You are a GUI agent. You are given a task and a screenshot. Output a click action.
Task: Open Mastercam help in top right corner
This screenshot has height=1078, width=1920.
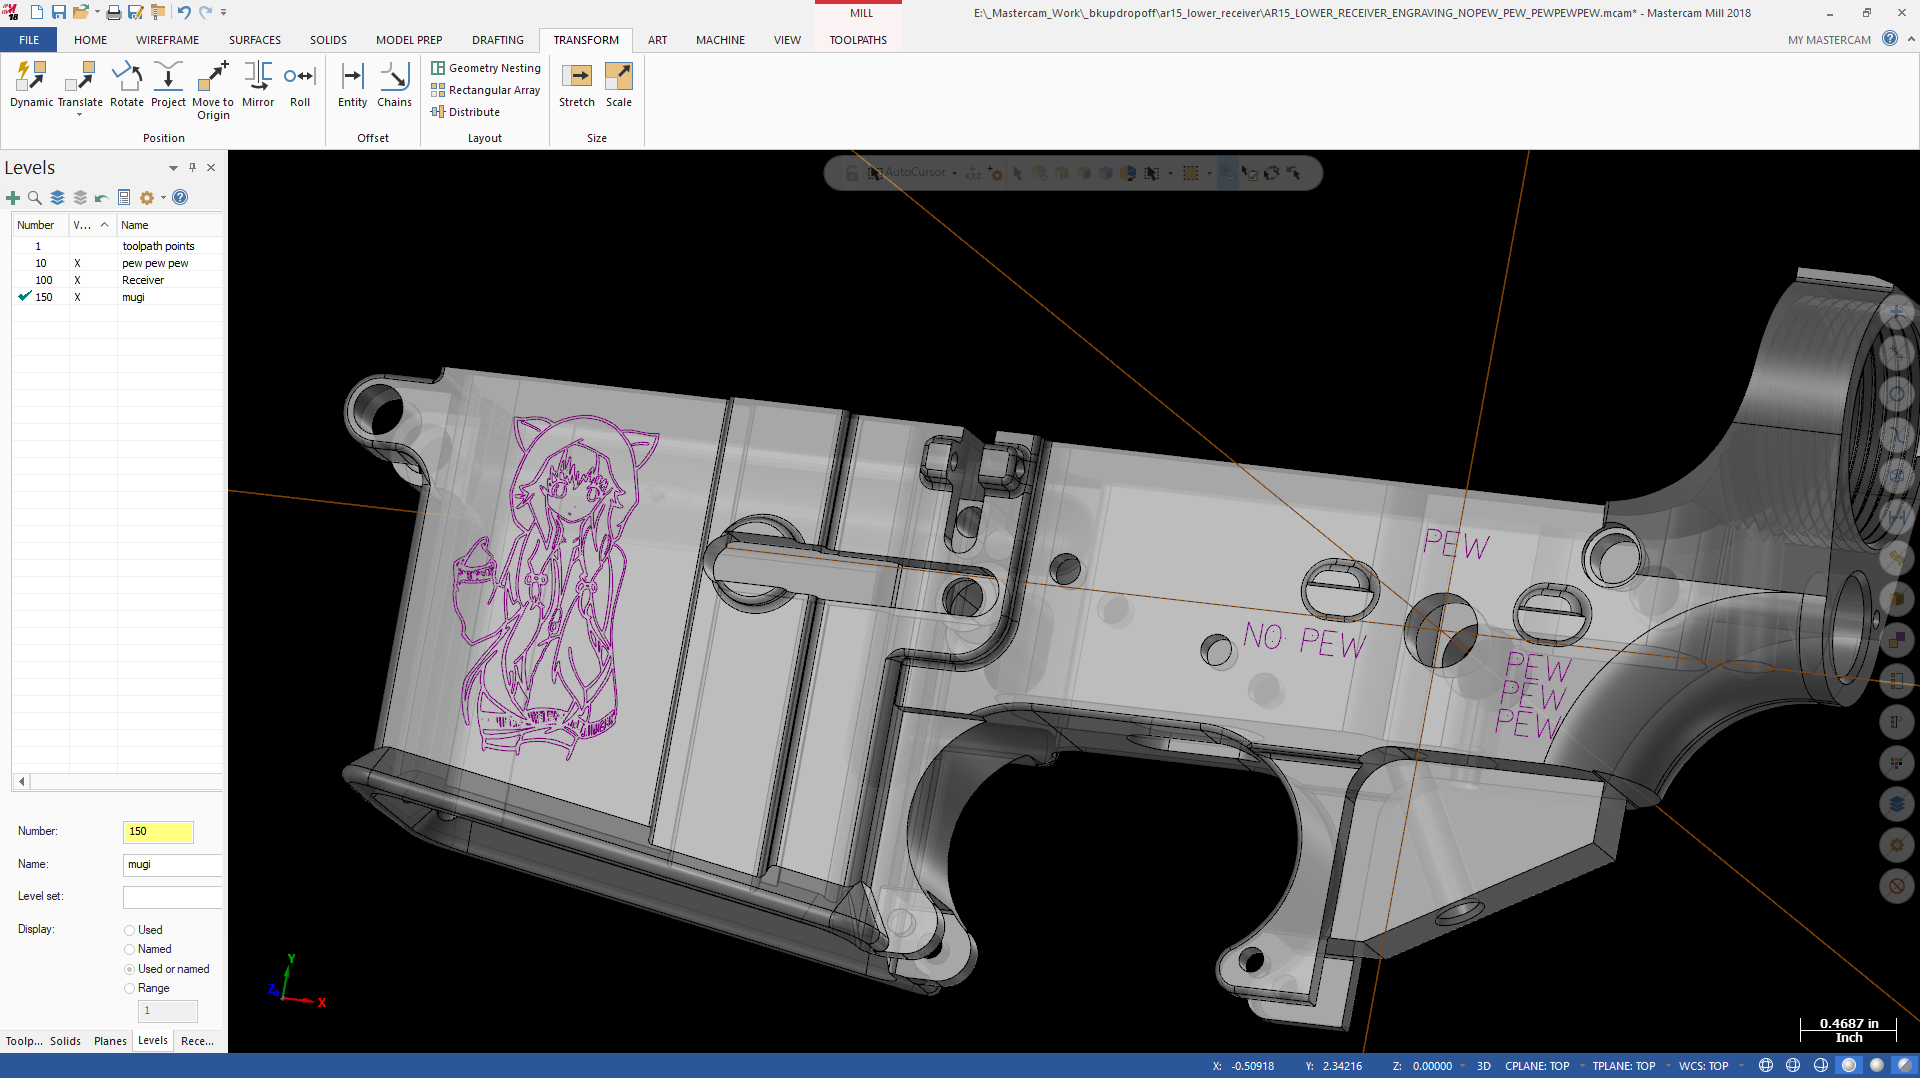pos(1890,39)
